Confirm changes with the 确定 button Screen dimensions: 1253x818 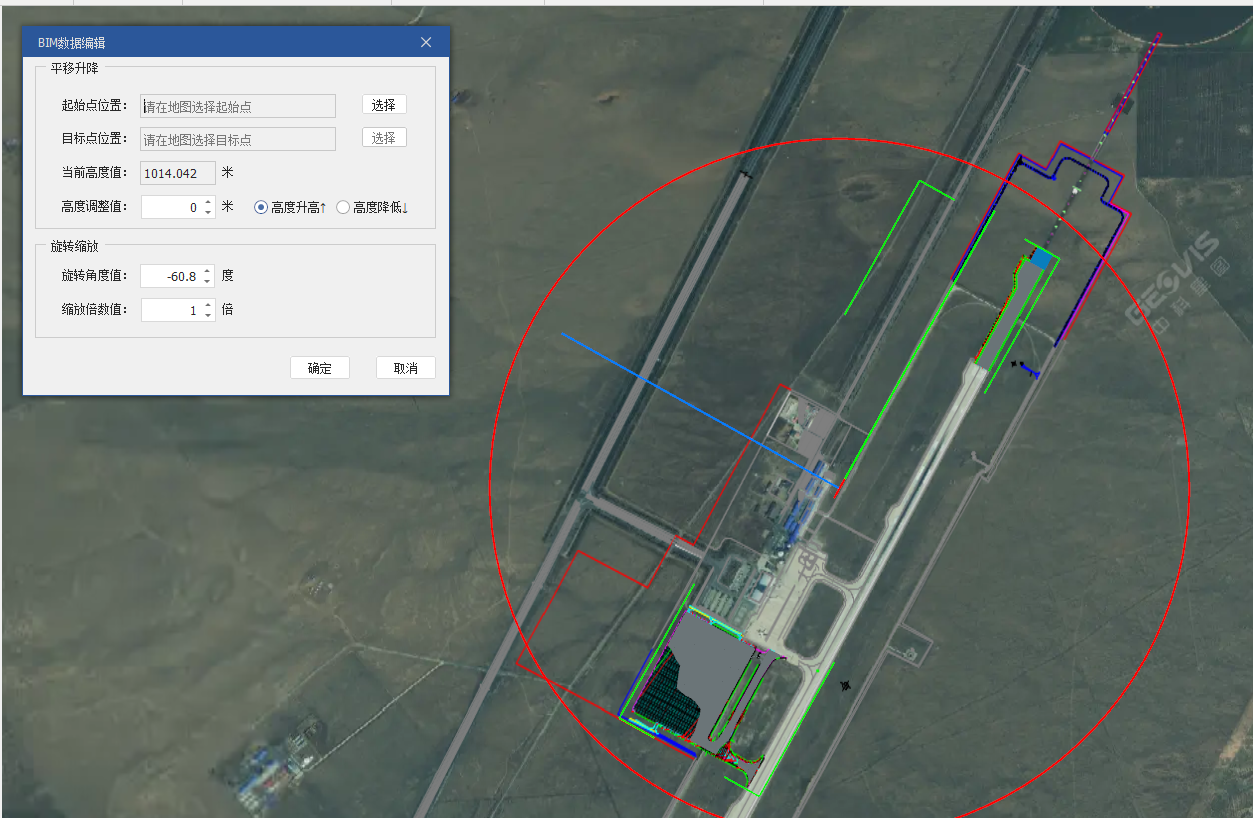tap(320, 368)
